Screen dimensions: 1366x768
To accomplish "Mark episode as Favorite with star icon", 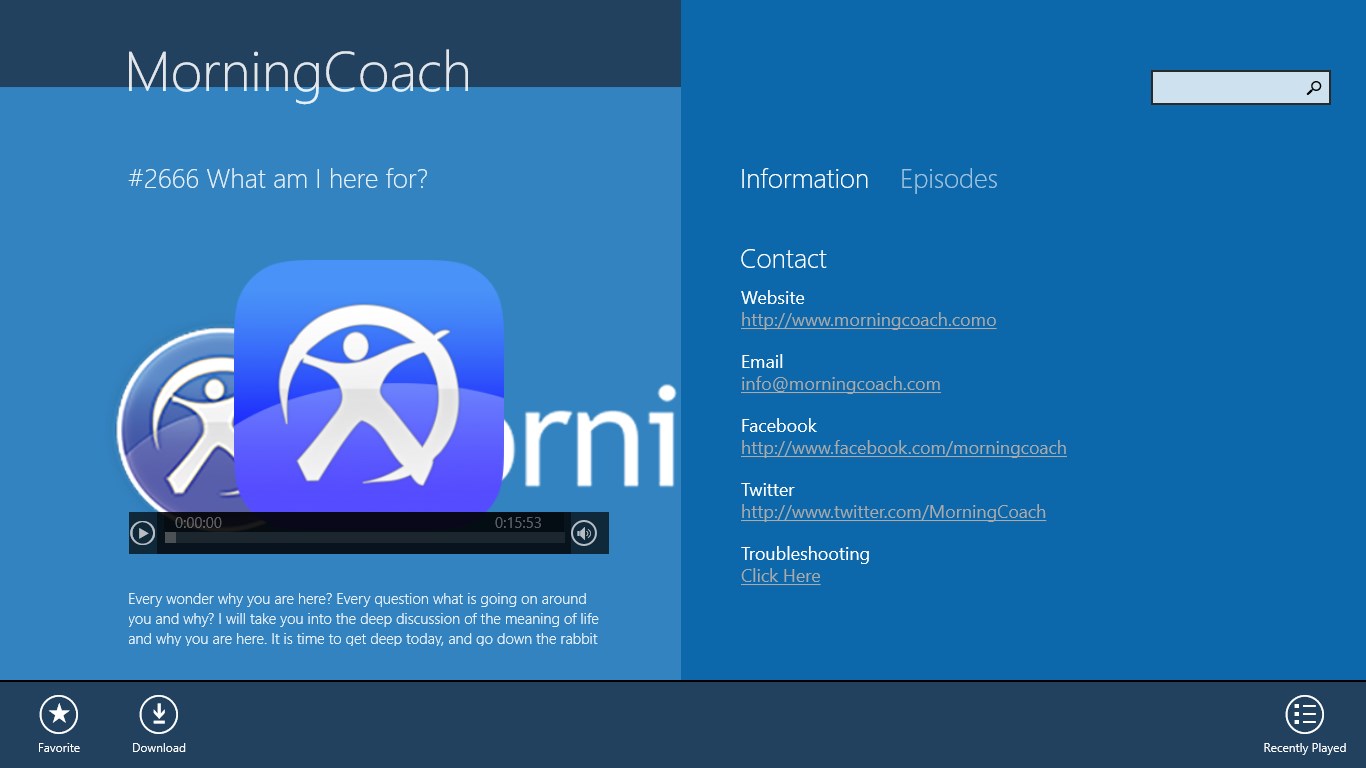I will pos(59,714).
